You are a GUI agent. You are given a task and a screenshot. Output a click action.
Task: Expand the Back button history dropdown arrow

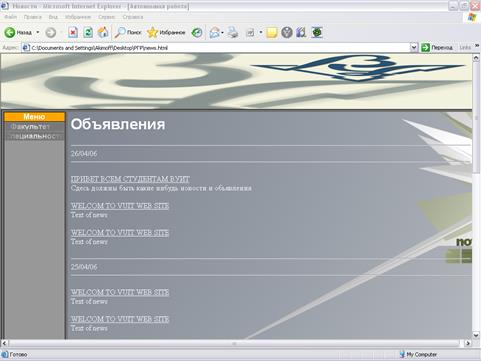coord(38,32)
